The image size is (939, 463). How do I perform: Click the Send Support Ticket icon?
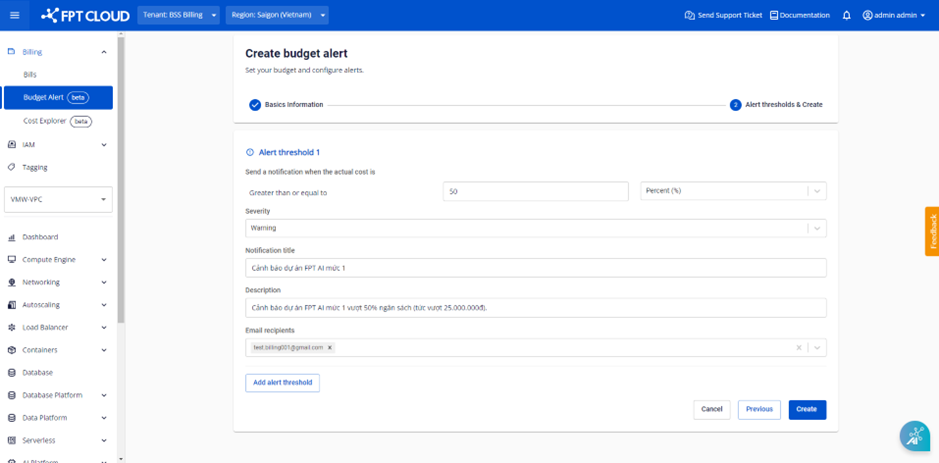[x=689, y=15]
